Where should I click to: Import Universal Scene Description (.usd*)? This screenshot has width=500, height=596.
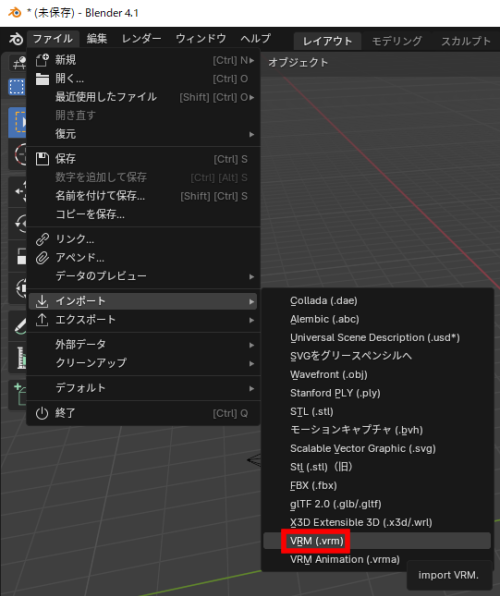click(377, 338)
